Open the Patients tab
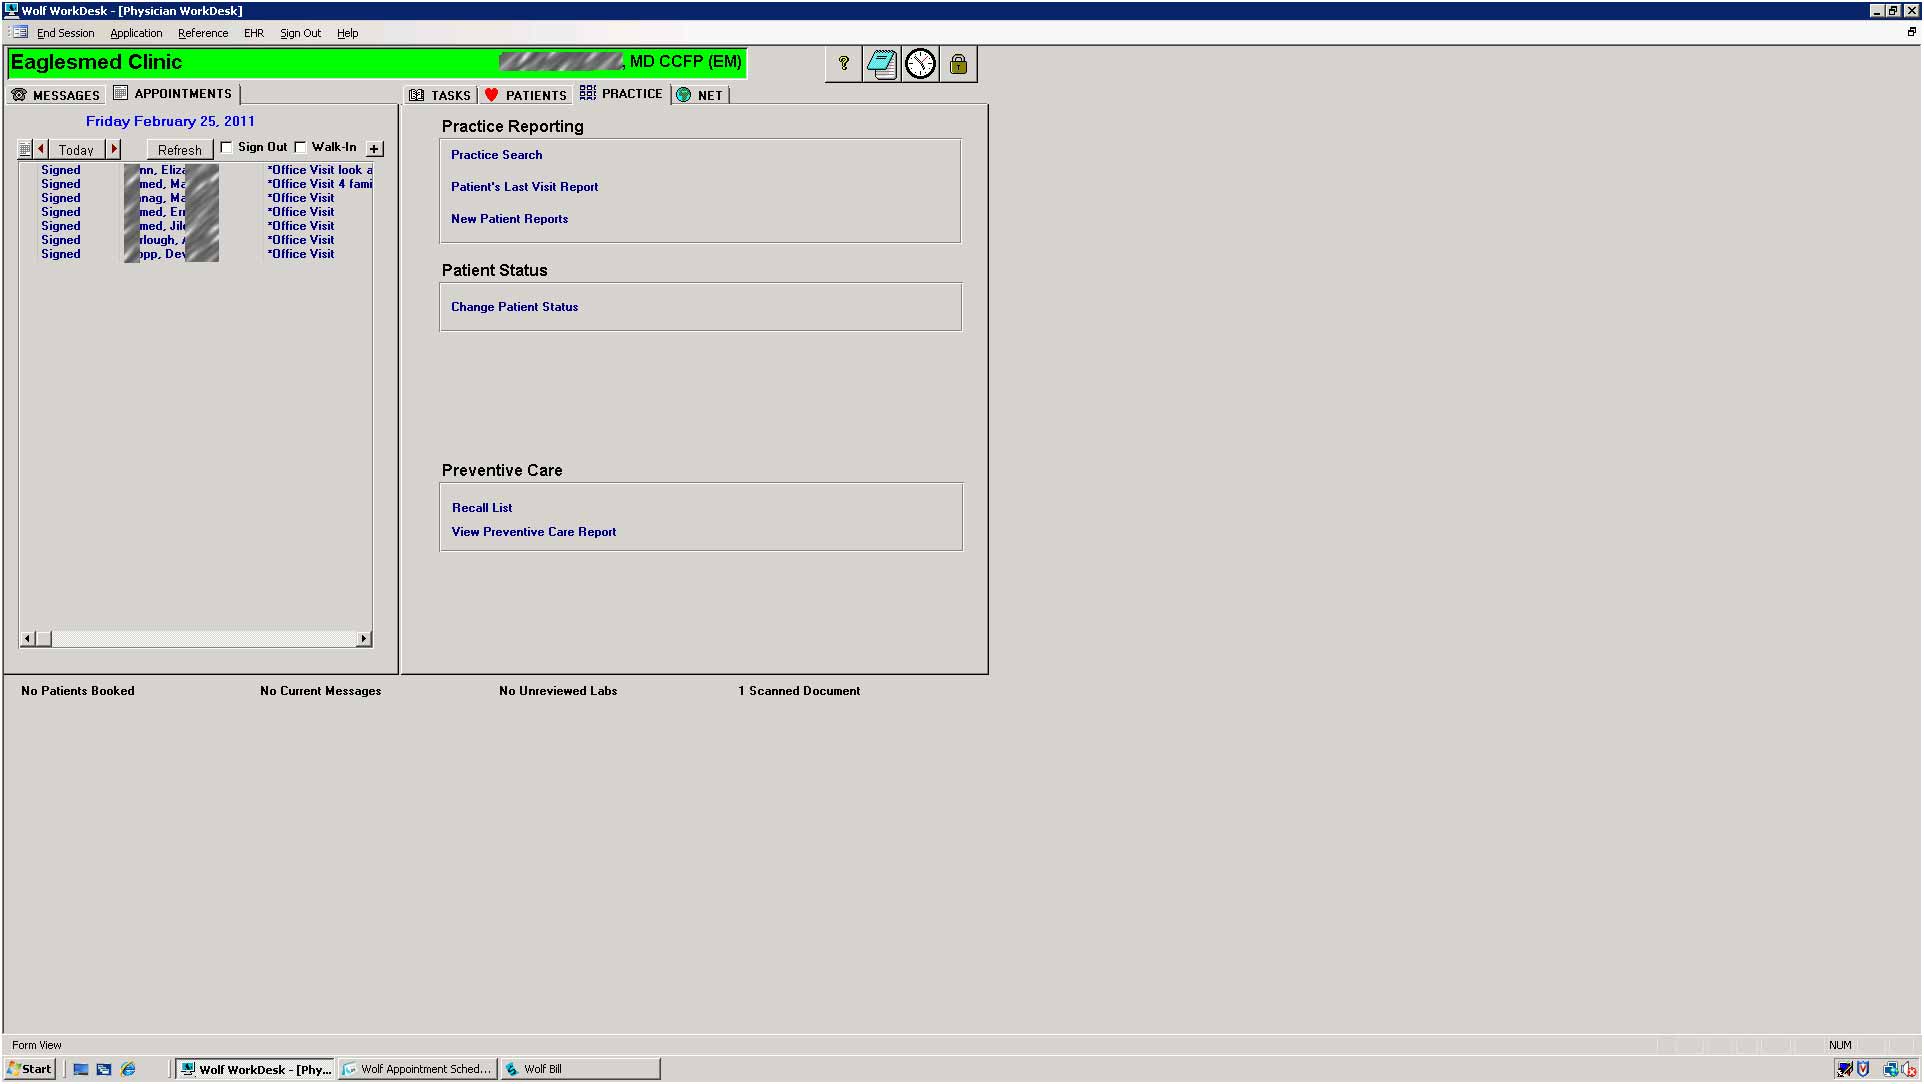This screenshot has height=1084, width=1924. [x=526, y=95]
